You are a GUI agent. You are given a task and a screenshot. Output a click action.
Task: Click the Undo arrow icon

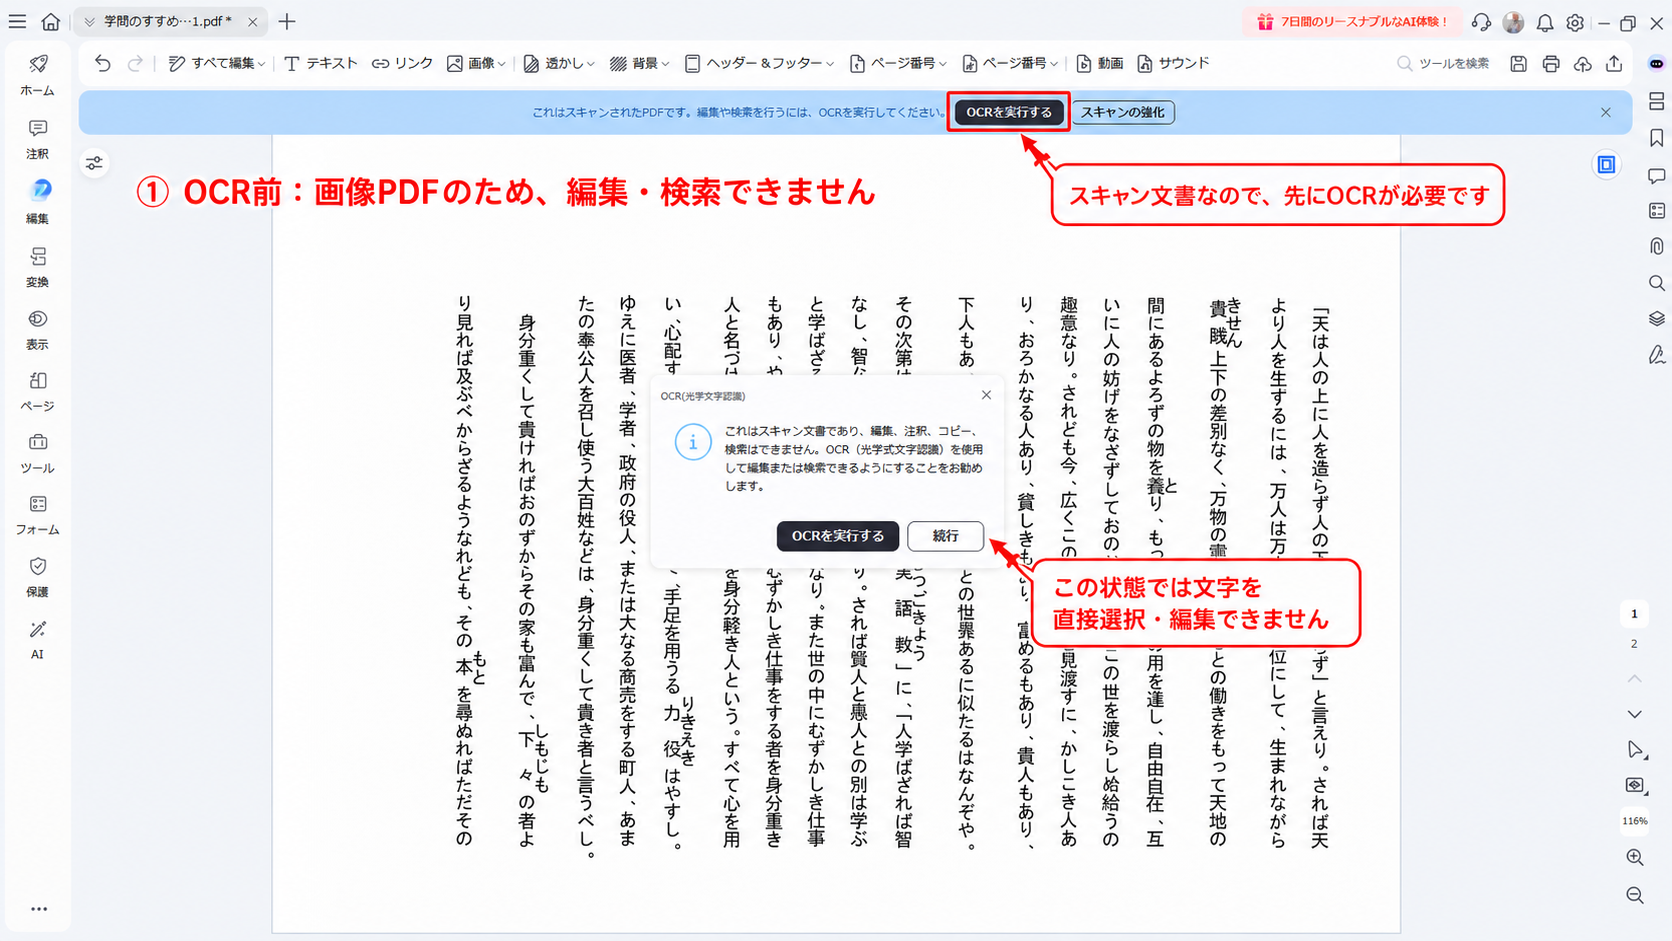[x=102, y=63]
